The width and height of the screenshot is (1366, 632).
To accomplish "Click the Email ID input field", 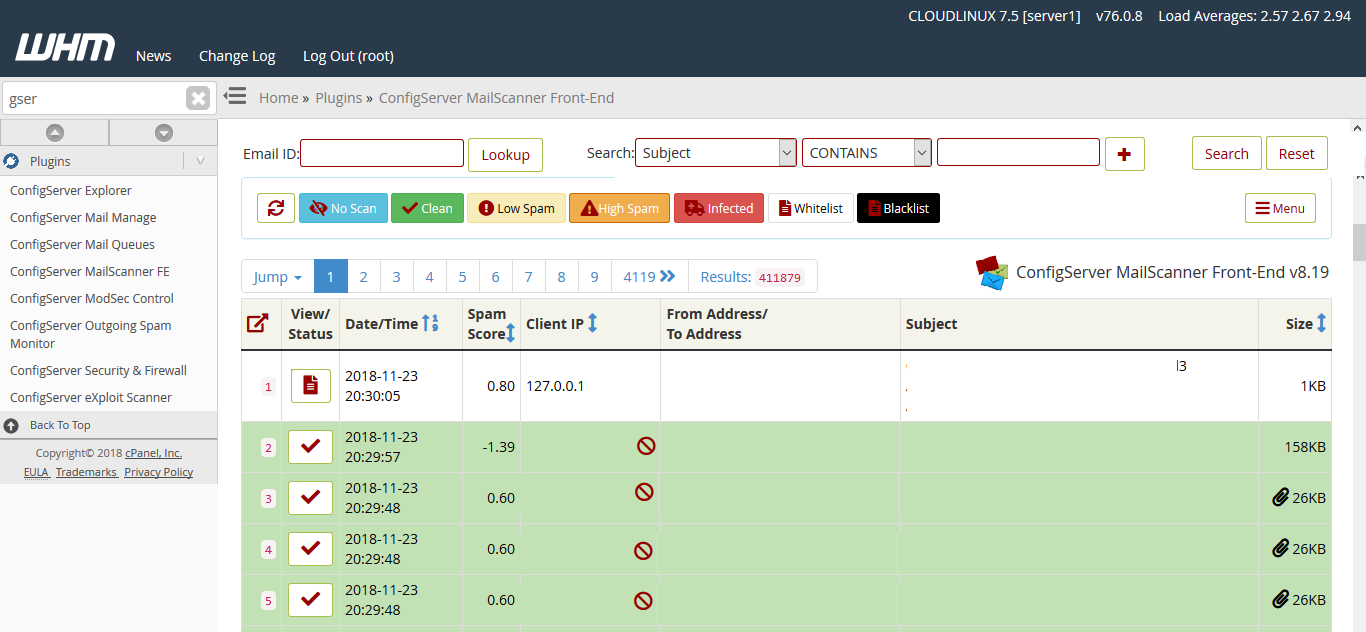I will point(382,153).
